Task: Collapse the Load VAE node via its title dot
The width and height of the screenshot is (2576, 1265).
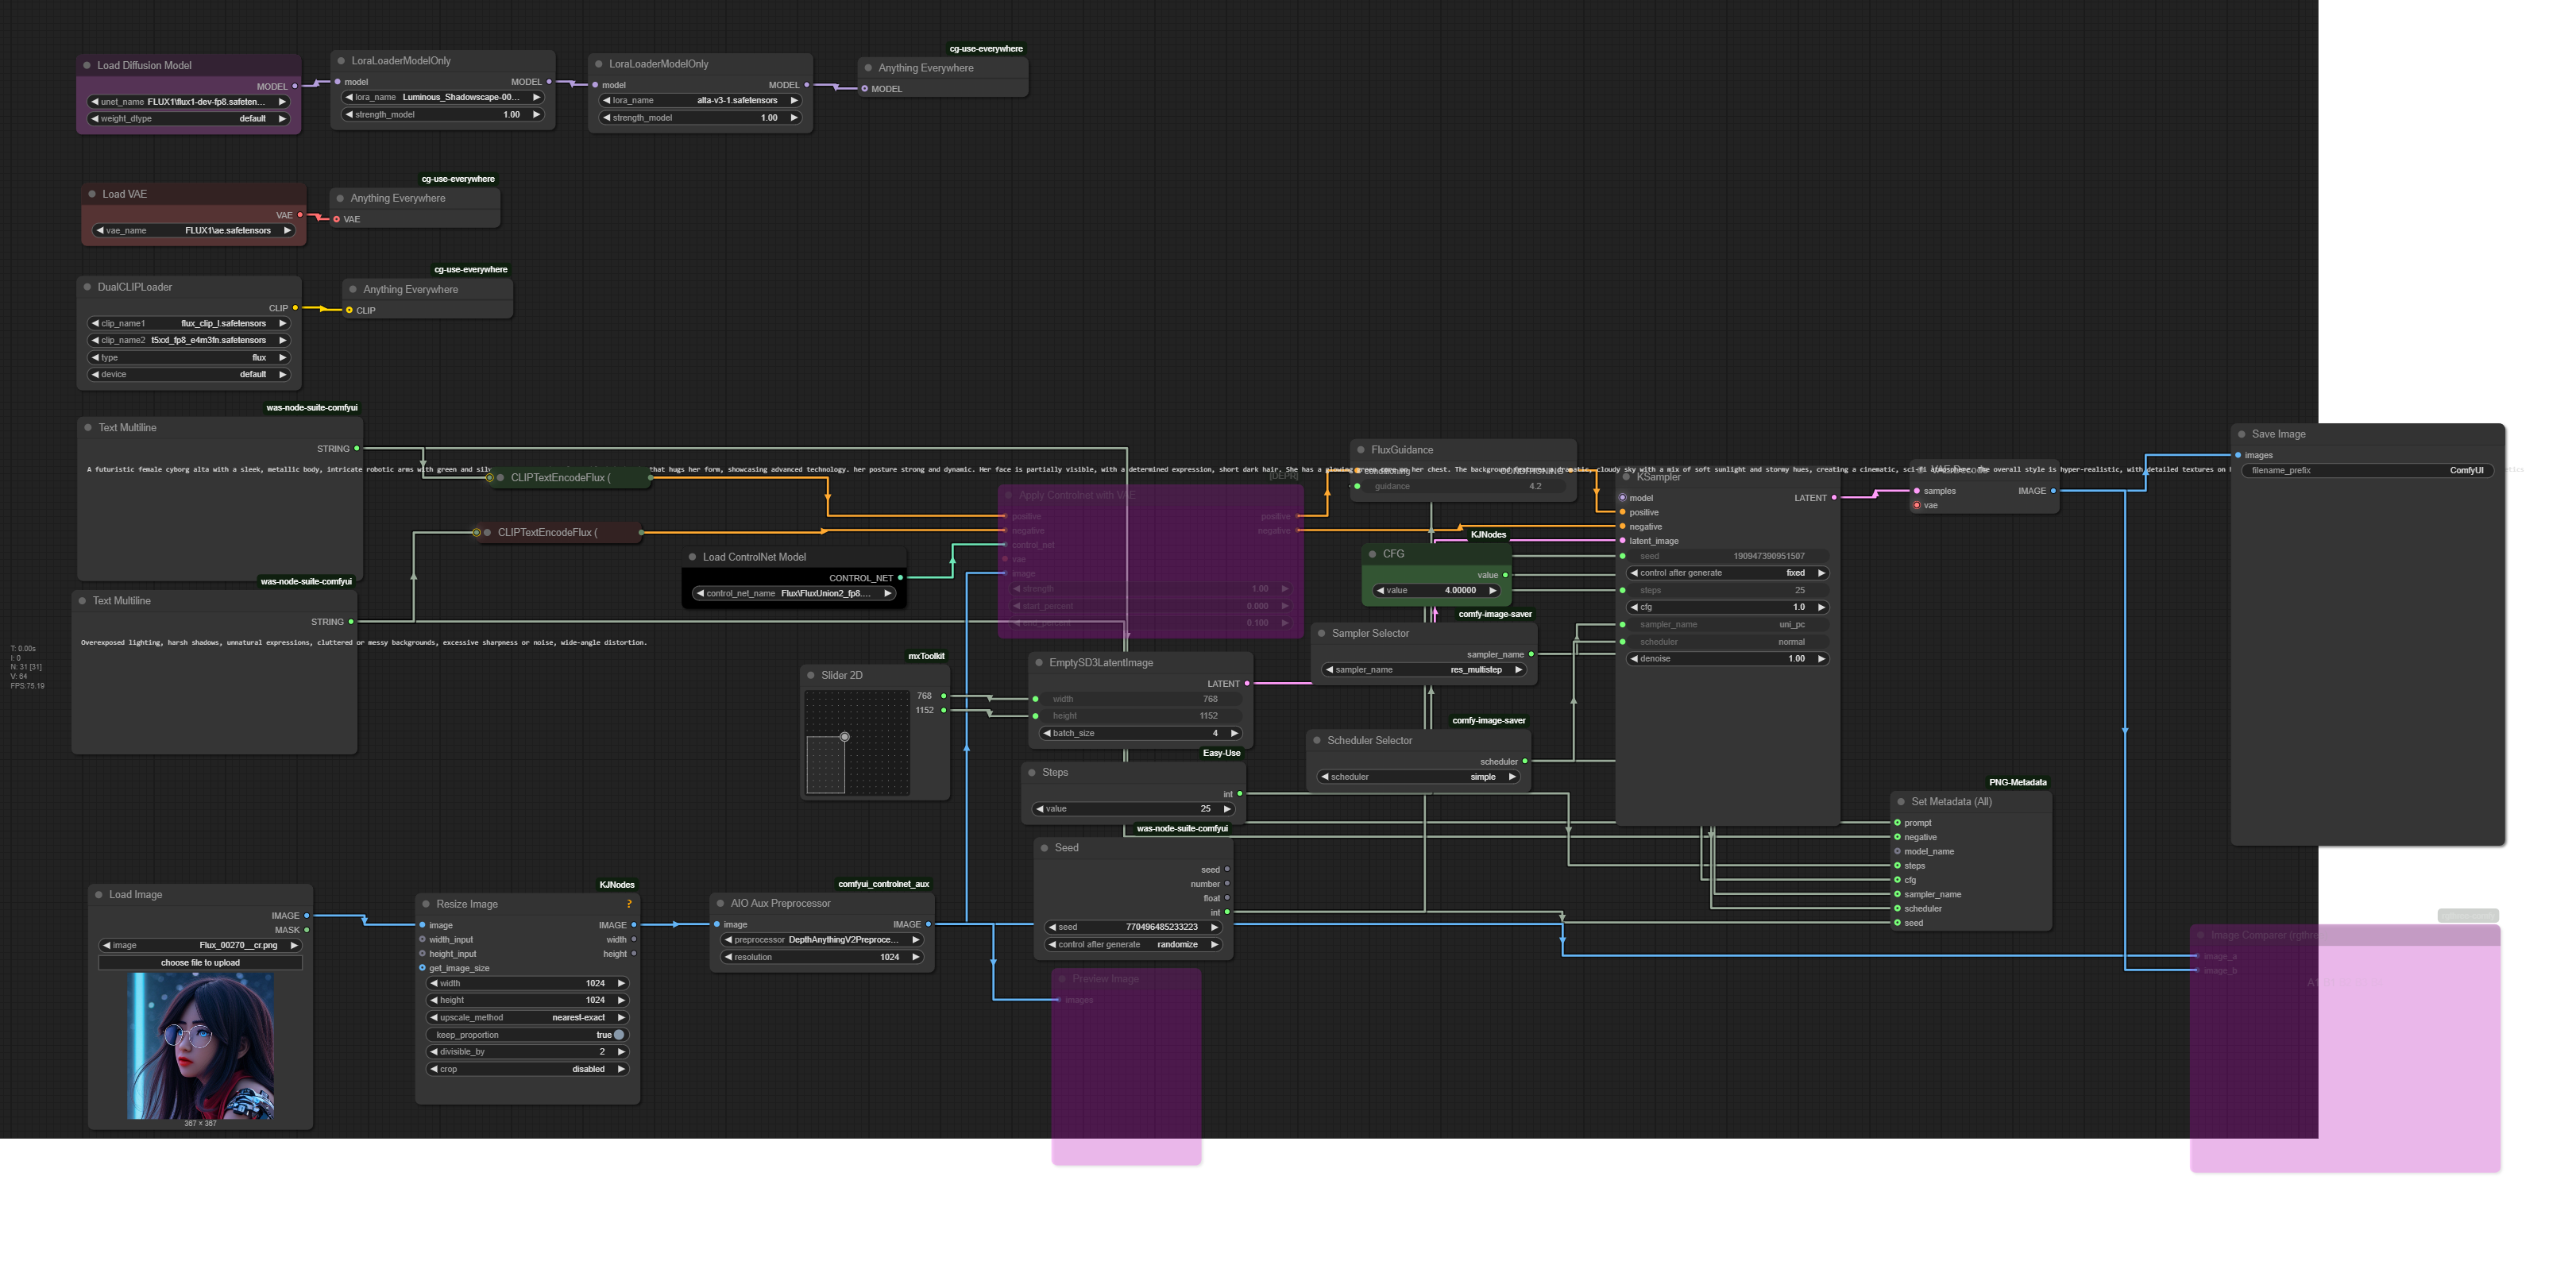Action: (x=92, y=194)
